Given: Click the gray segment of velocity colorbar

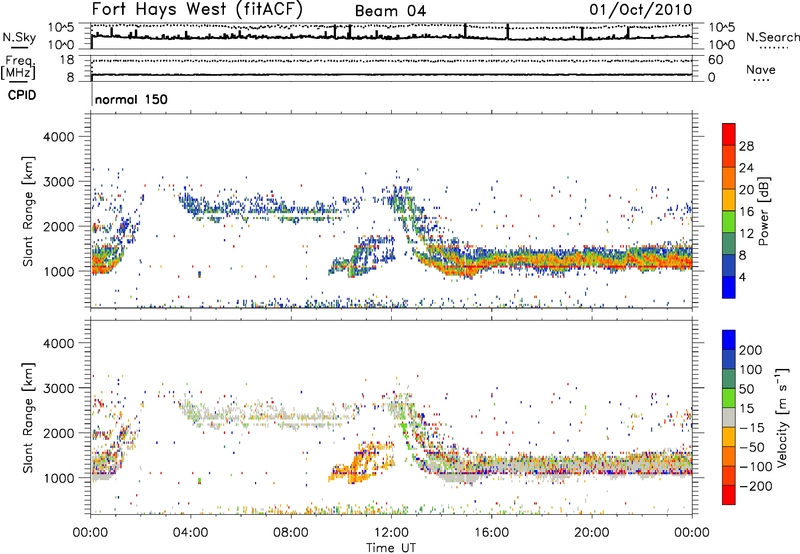Looking at the screenshot, I should 729,417.
